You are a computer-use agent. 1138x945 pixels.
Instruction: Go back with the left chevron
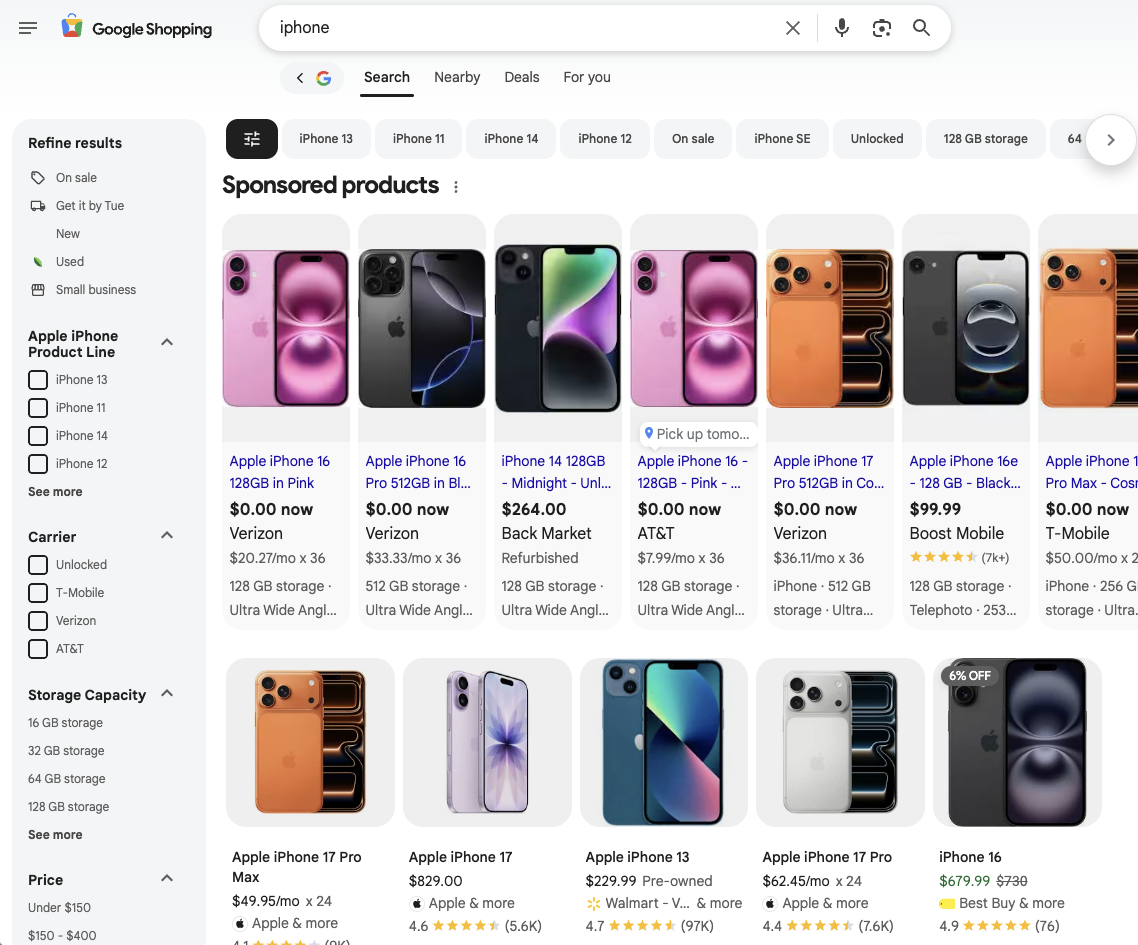click(300, 78)
